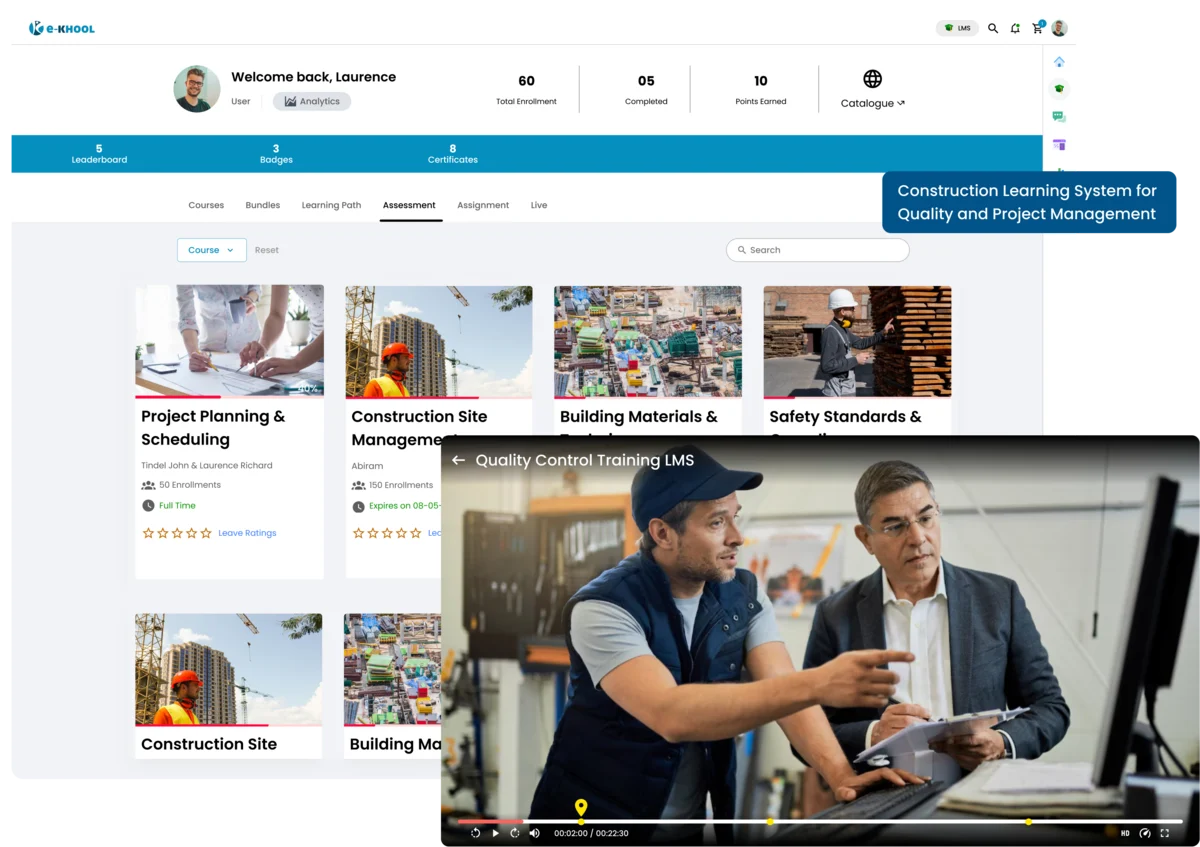The width and height of the screenshot is (1200, 847).
Task: Click the notifications bell icon
Action: tap(1015, 28)
